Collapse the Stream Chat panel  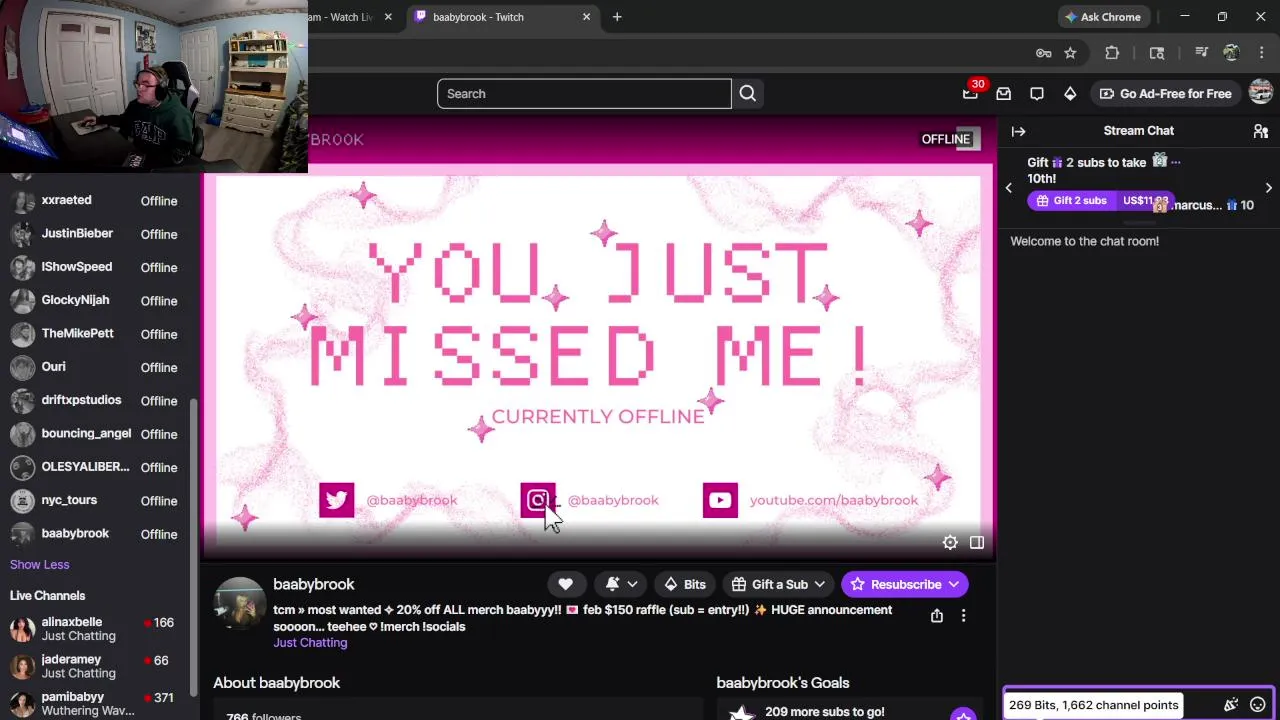[1018, 131]
